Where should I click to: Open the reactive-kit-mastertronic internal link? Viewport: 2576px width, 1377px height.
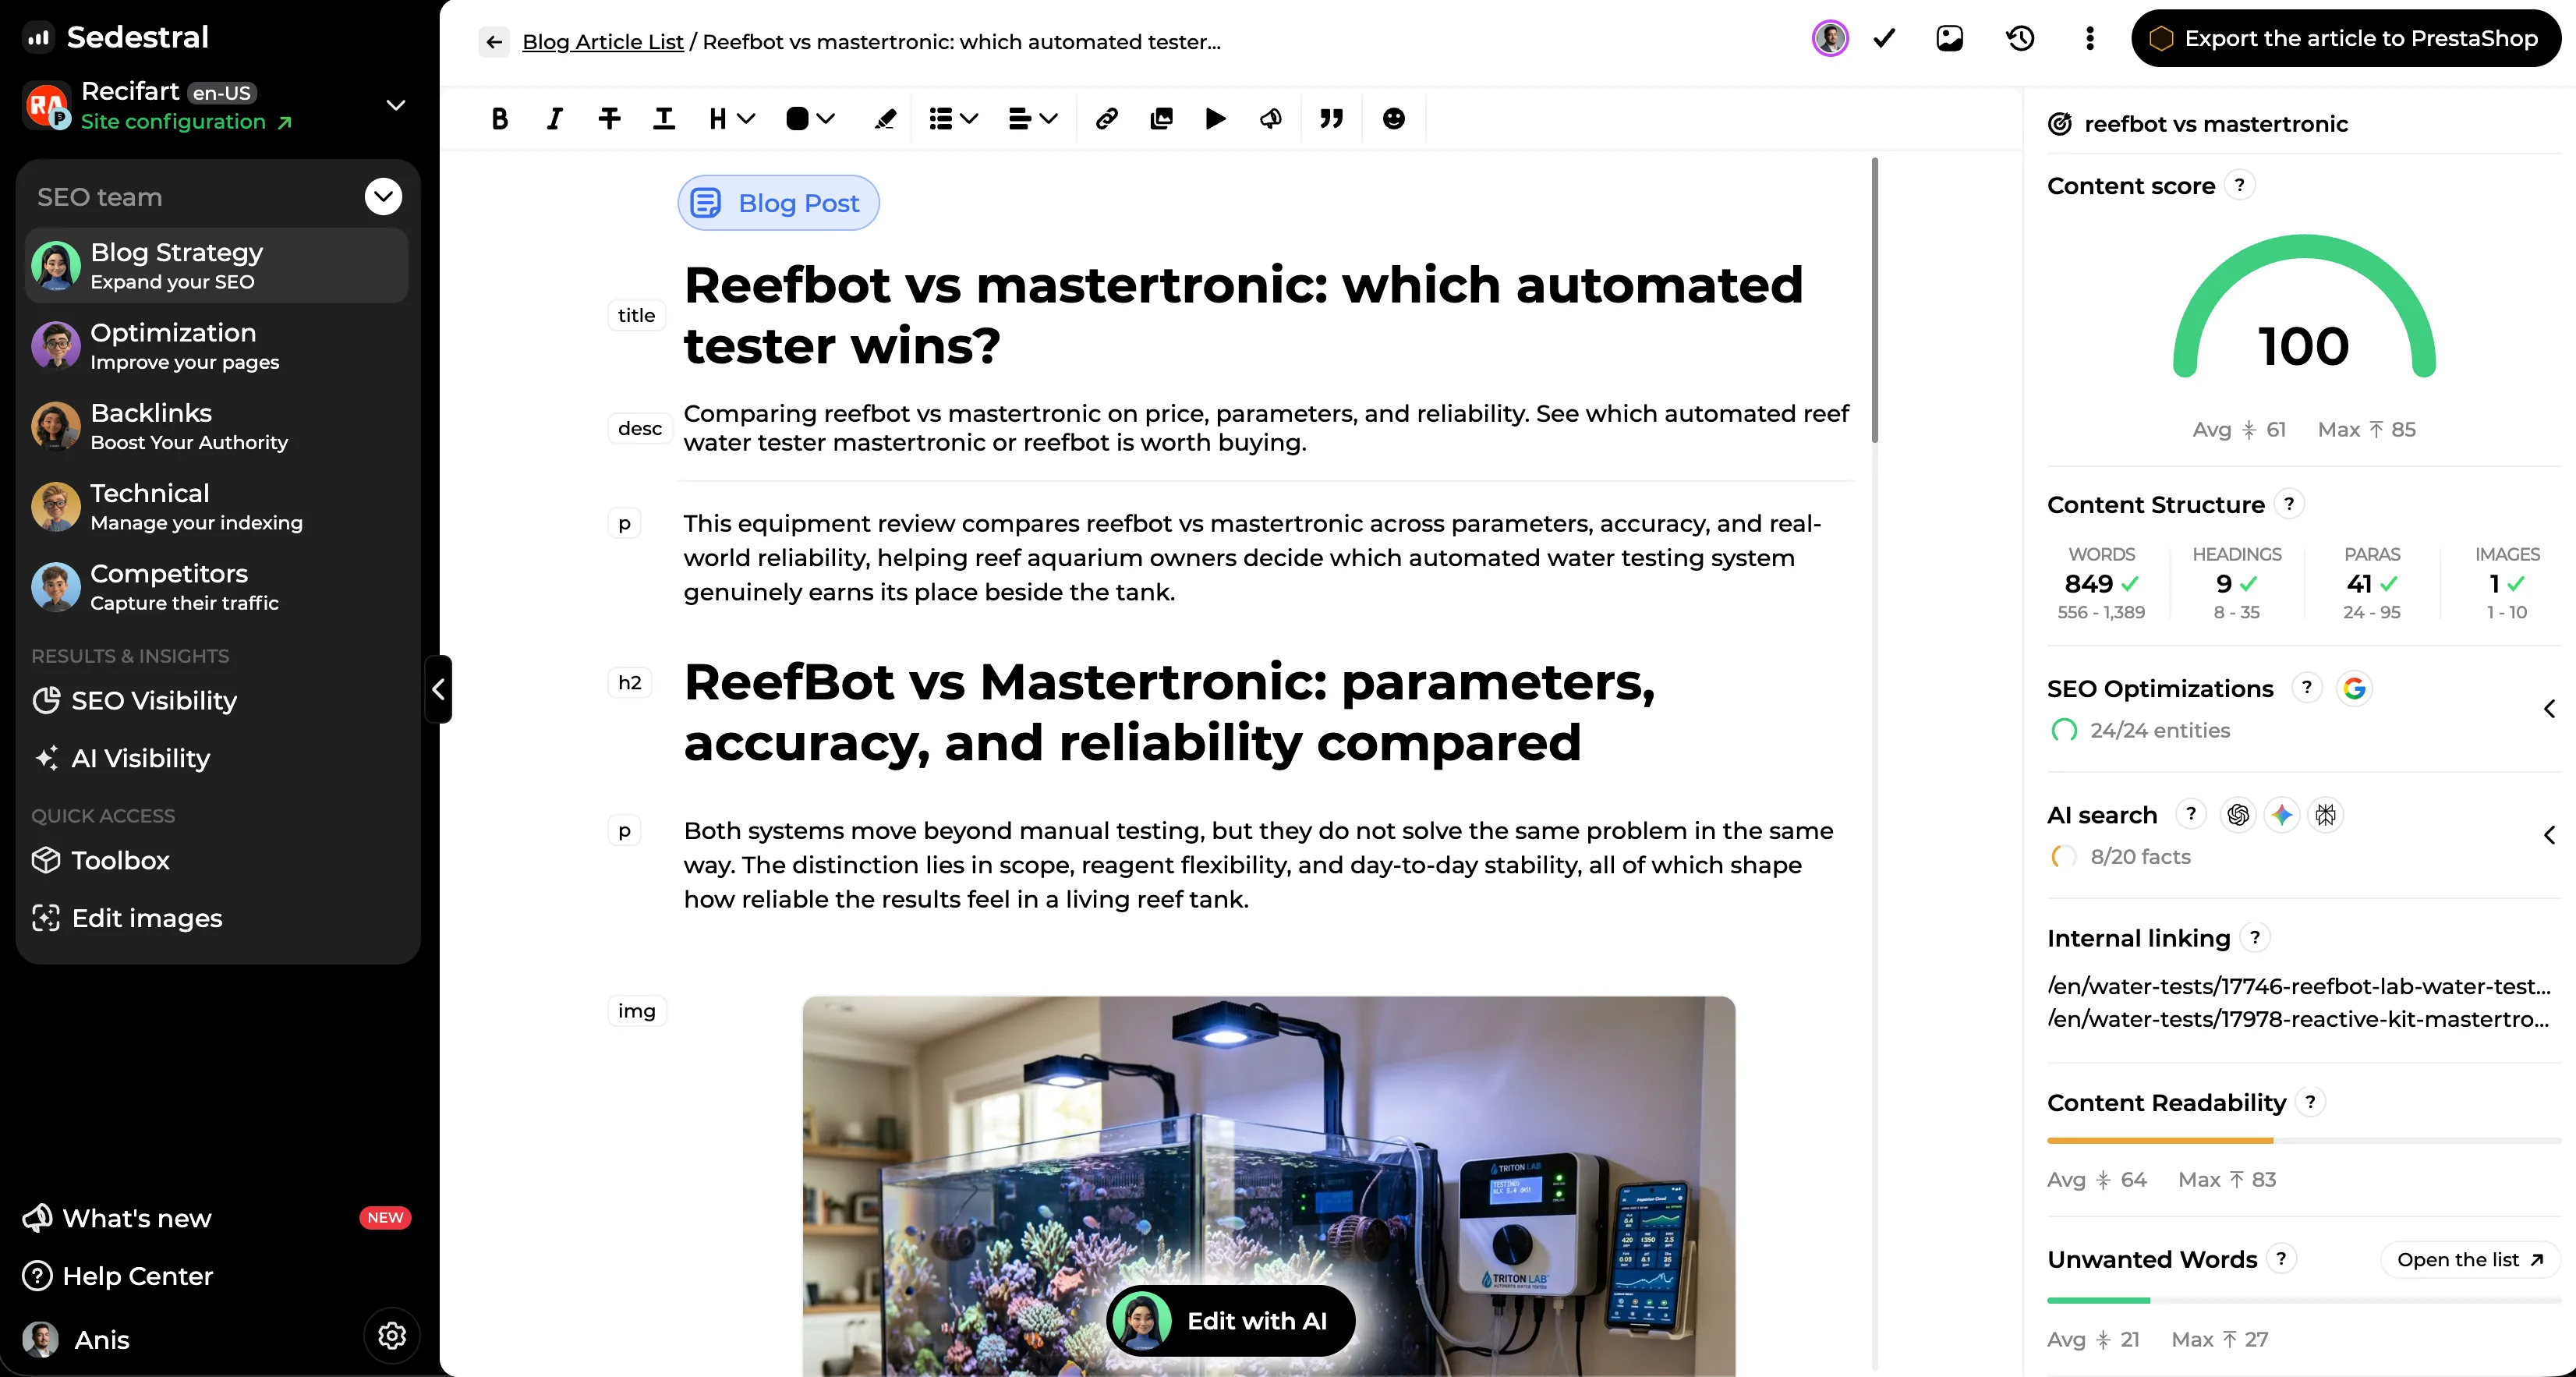pos(2299,1019)
